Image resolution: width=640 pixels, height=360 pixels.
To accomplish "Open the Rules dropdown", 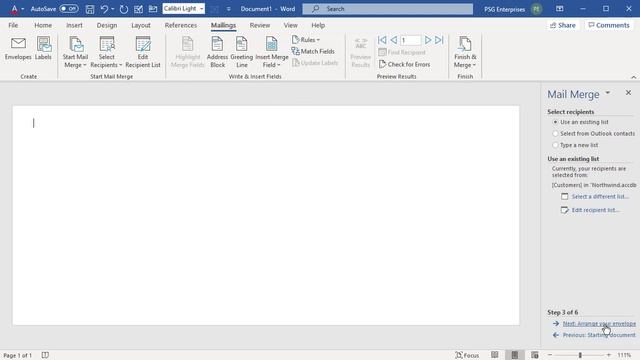I will (306, 40).
